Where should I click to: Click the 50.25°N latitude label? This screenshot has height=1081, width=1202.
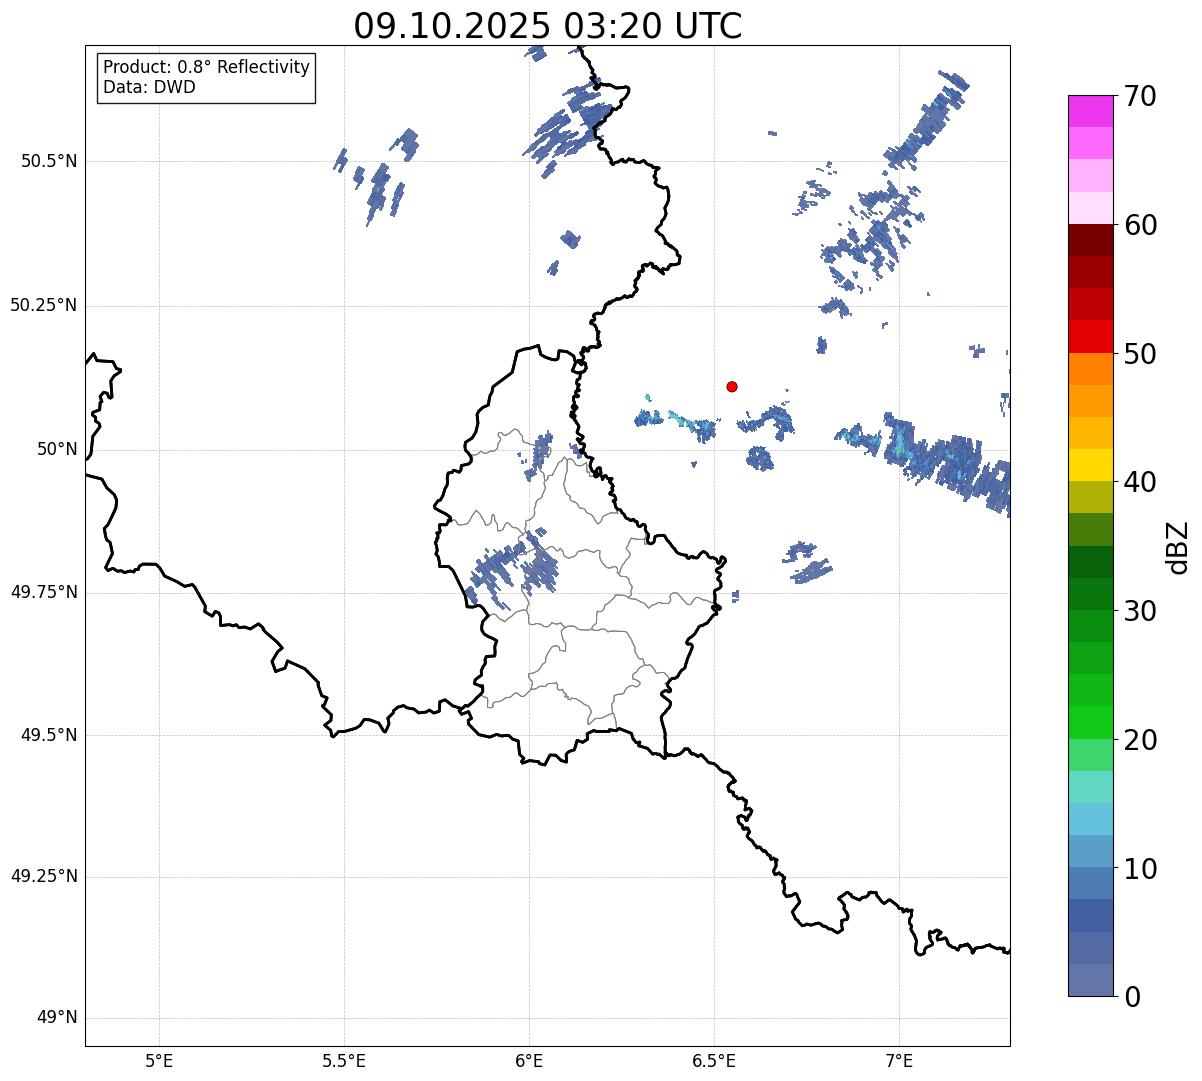tap(44, 305)
